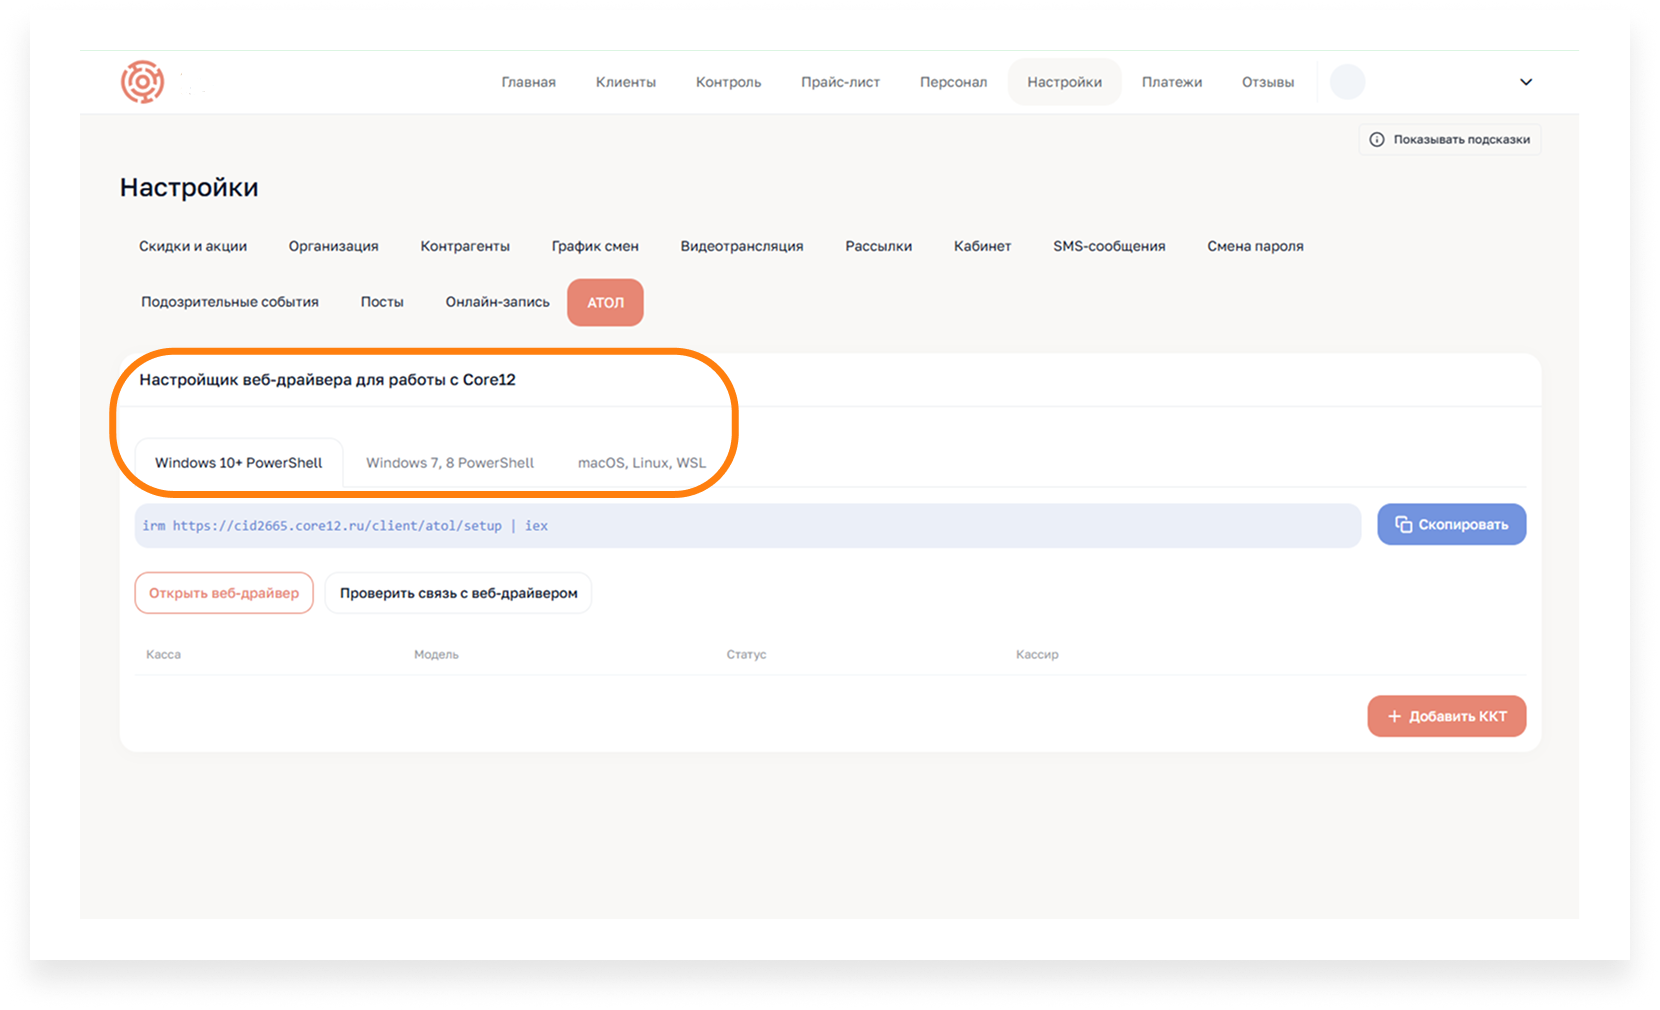Go to Платежи in top navigation
Image resolution: width=1660 pixels, height=1010 pixels.
click(1171, 82)
